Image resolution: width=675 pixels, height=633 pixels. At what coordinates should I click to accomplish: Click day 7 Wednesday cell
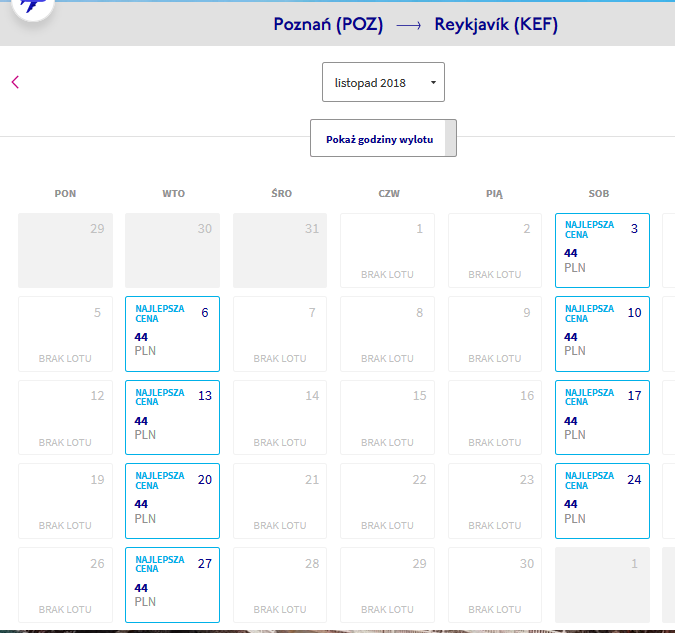(280, 334)
